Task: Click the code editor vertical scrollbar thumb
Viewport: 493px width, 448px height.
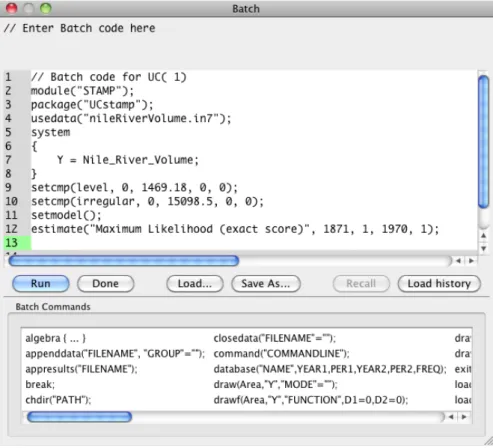Action: 483,142
